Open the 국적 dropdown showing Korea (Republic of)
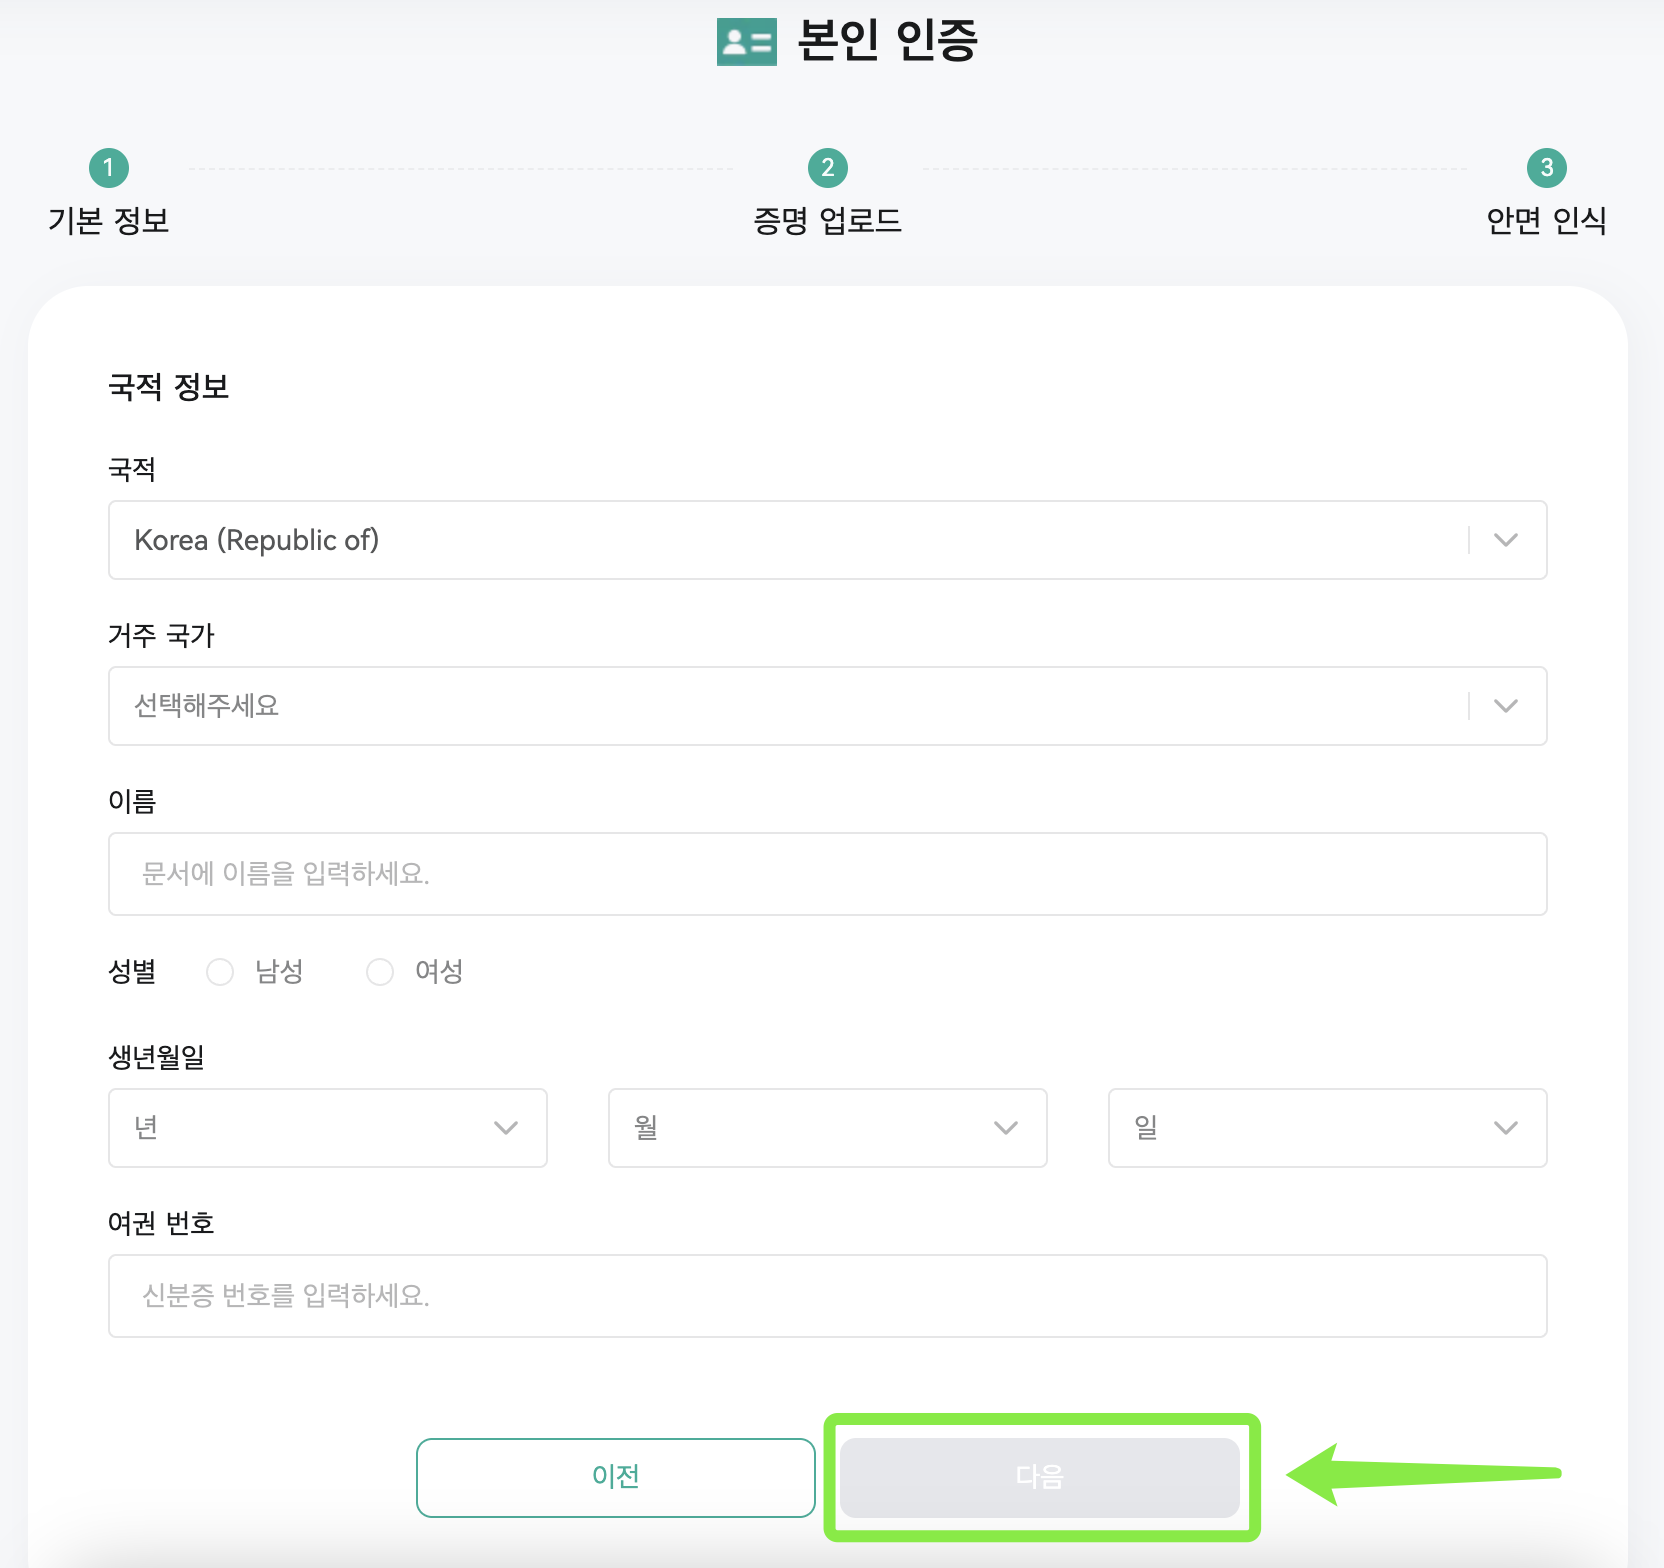 tap(828, 540)
